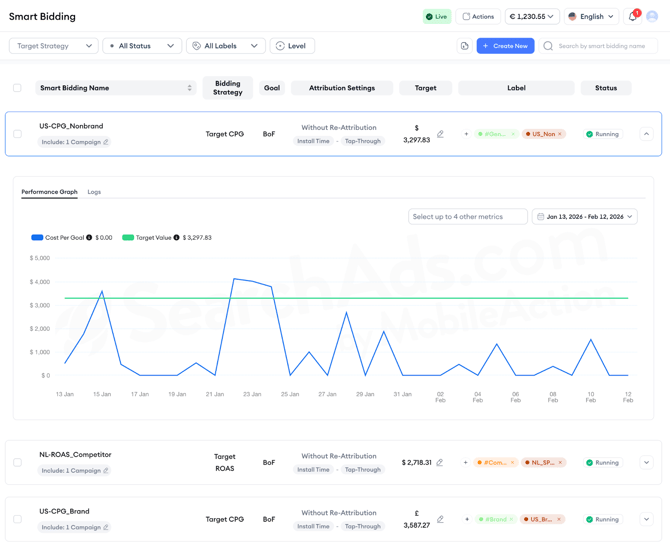Viewport: 670px width, 546px height.
Task: Add a label to US-CPG_Brand row
Action: click(466, 520)
